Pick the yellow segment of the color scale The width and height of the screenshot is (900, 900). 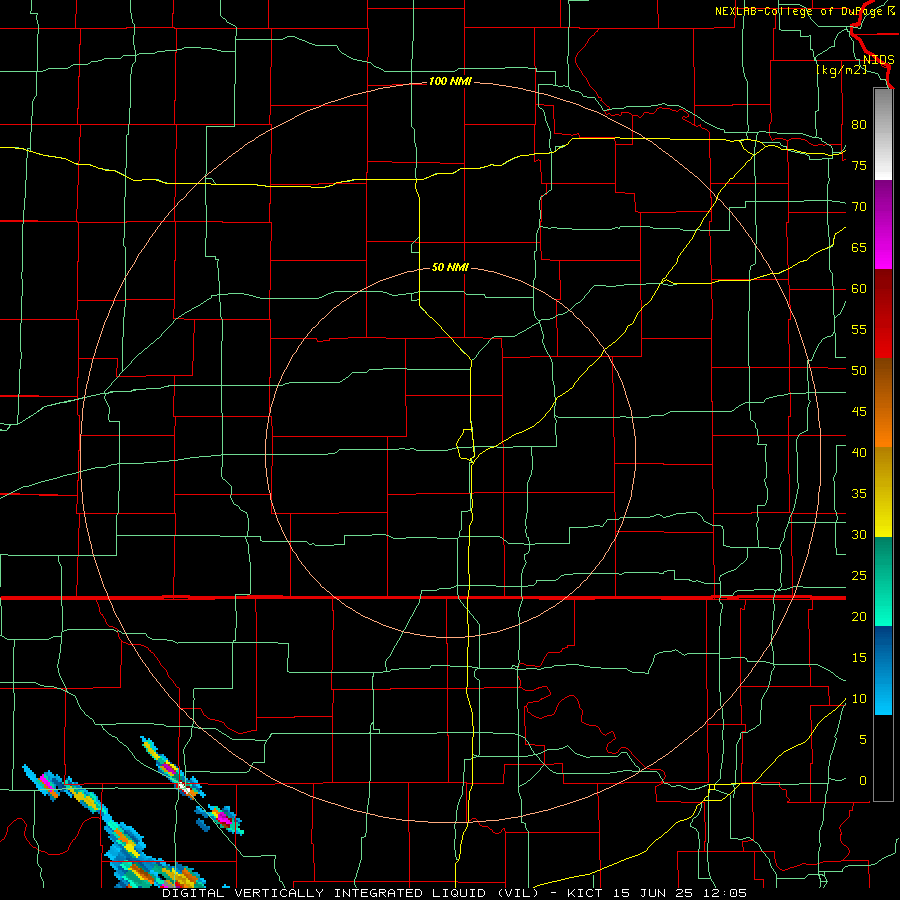883,492
